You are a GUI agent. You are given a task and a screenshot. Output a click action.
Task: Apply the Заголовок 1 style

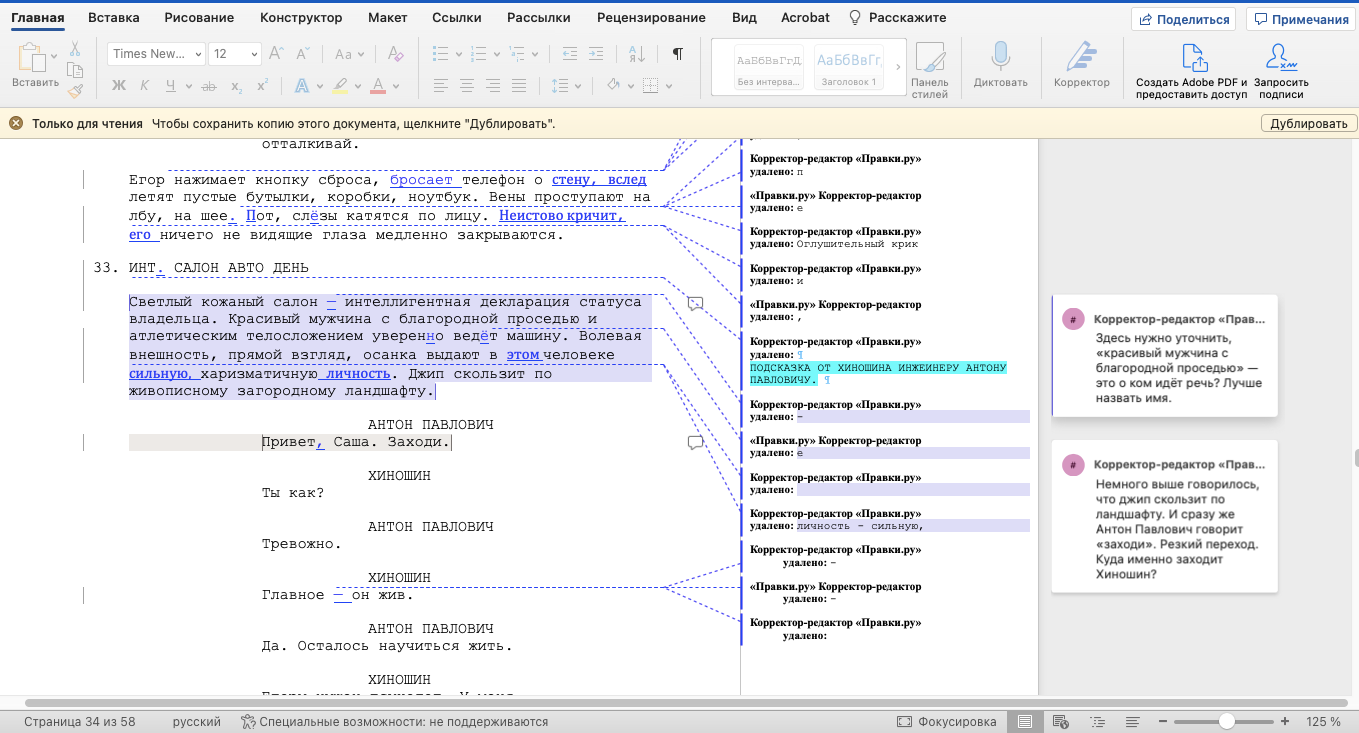[x=847, y=67]
